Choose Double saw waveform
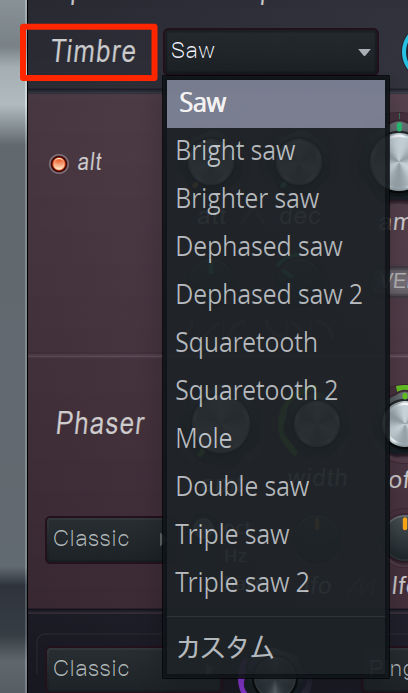This screenshot has height=693, width=408. (276, 487)
